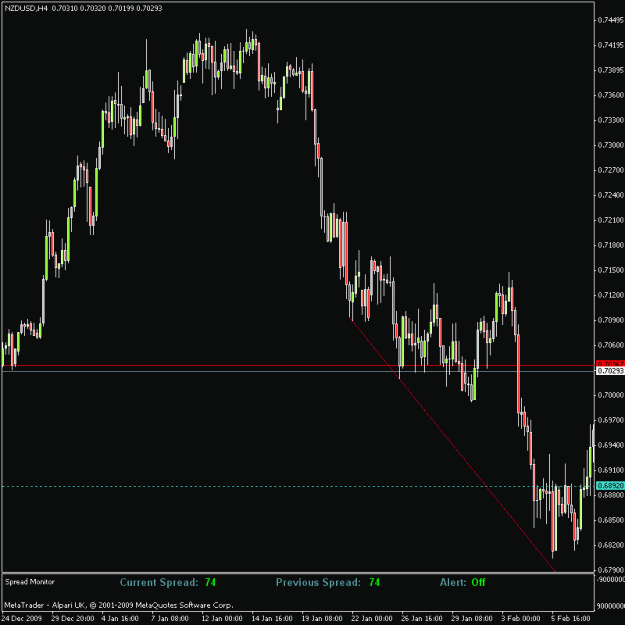625x625 pixels.
Task: Click the cyan 0.68920 price label
Action: 610,485
